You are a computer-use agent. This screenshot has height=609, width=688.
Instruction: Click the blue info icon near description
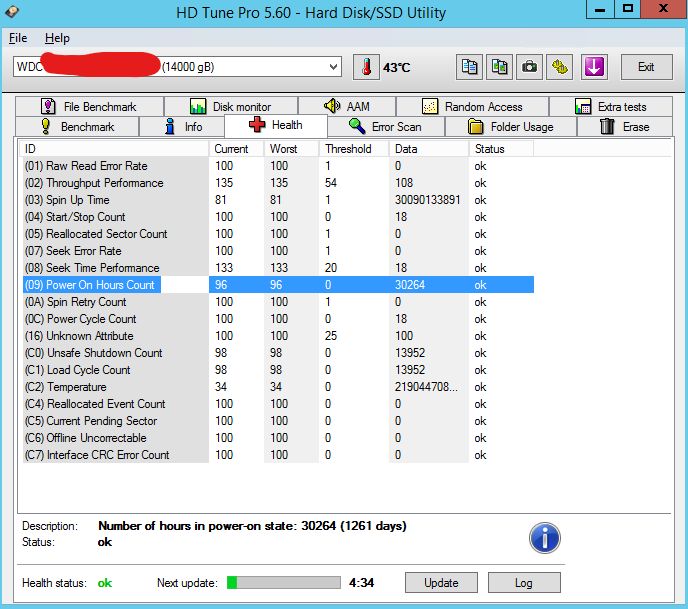545,537
